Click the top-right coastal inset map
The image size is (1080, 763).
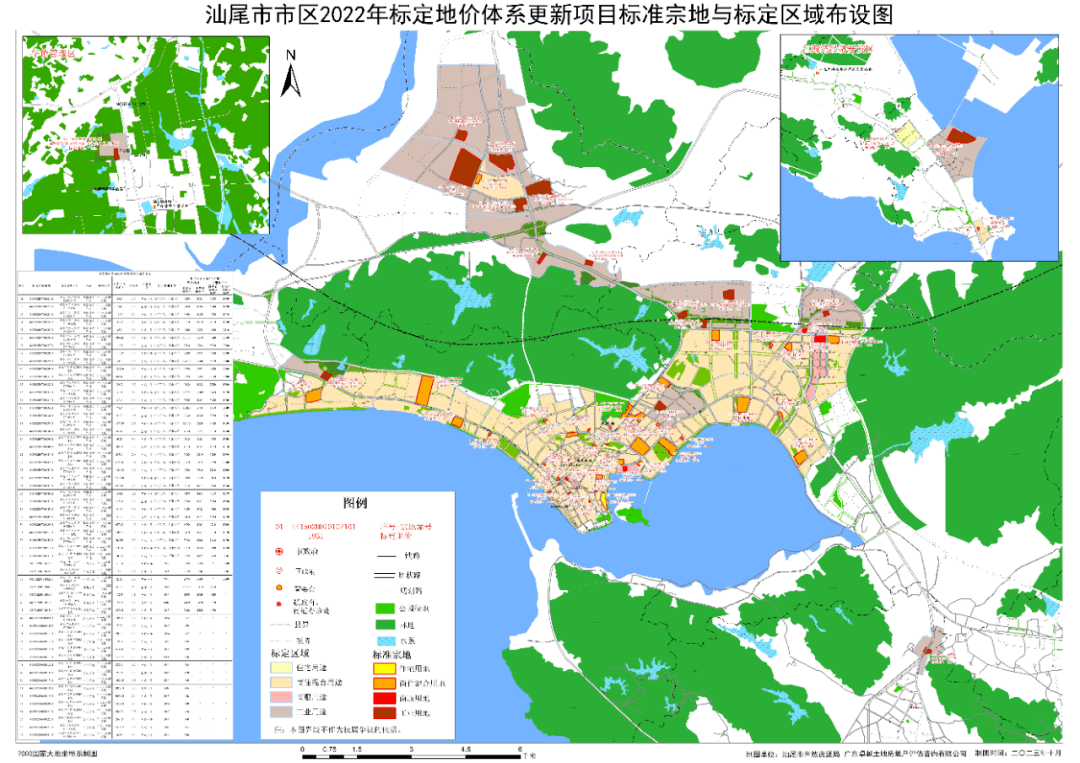click(x=920, y=147)
